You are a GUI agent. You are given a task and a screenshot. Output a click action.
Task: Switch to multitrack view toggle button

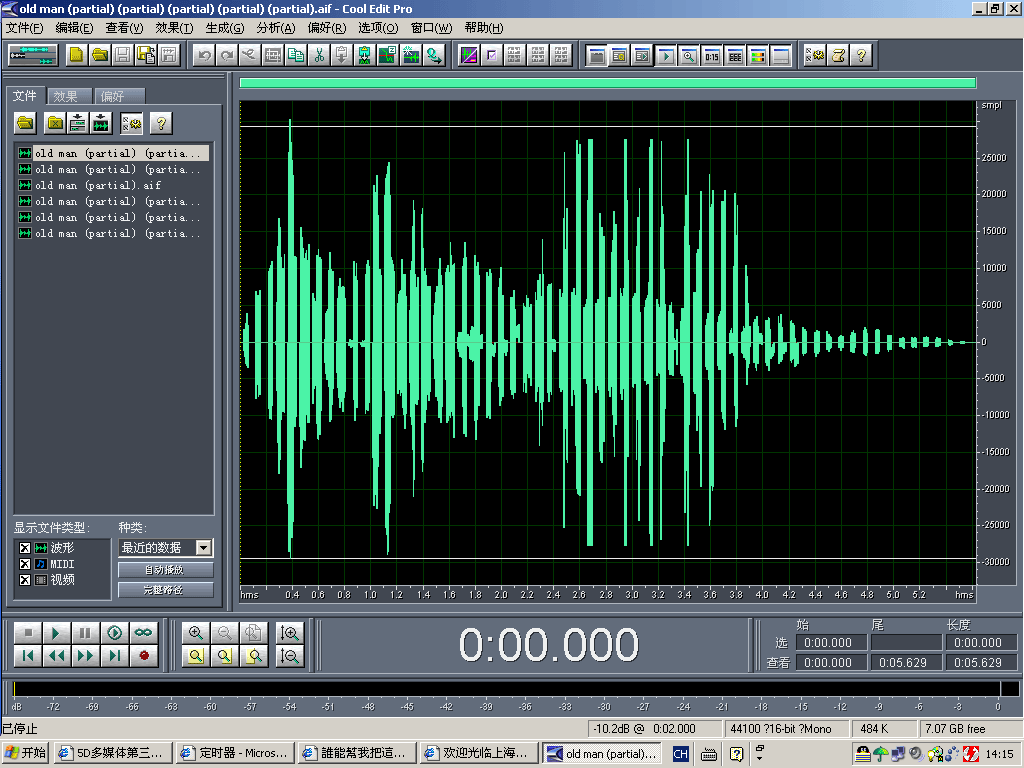click(x=33, y=56)
